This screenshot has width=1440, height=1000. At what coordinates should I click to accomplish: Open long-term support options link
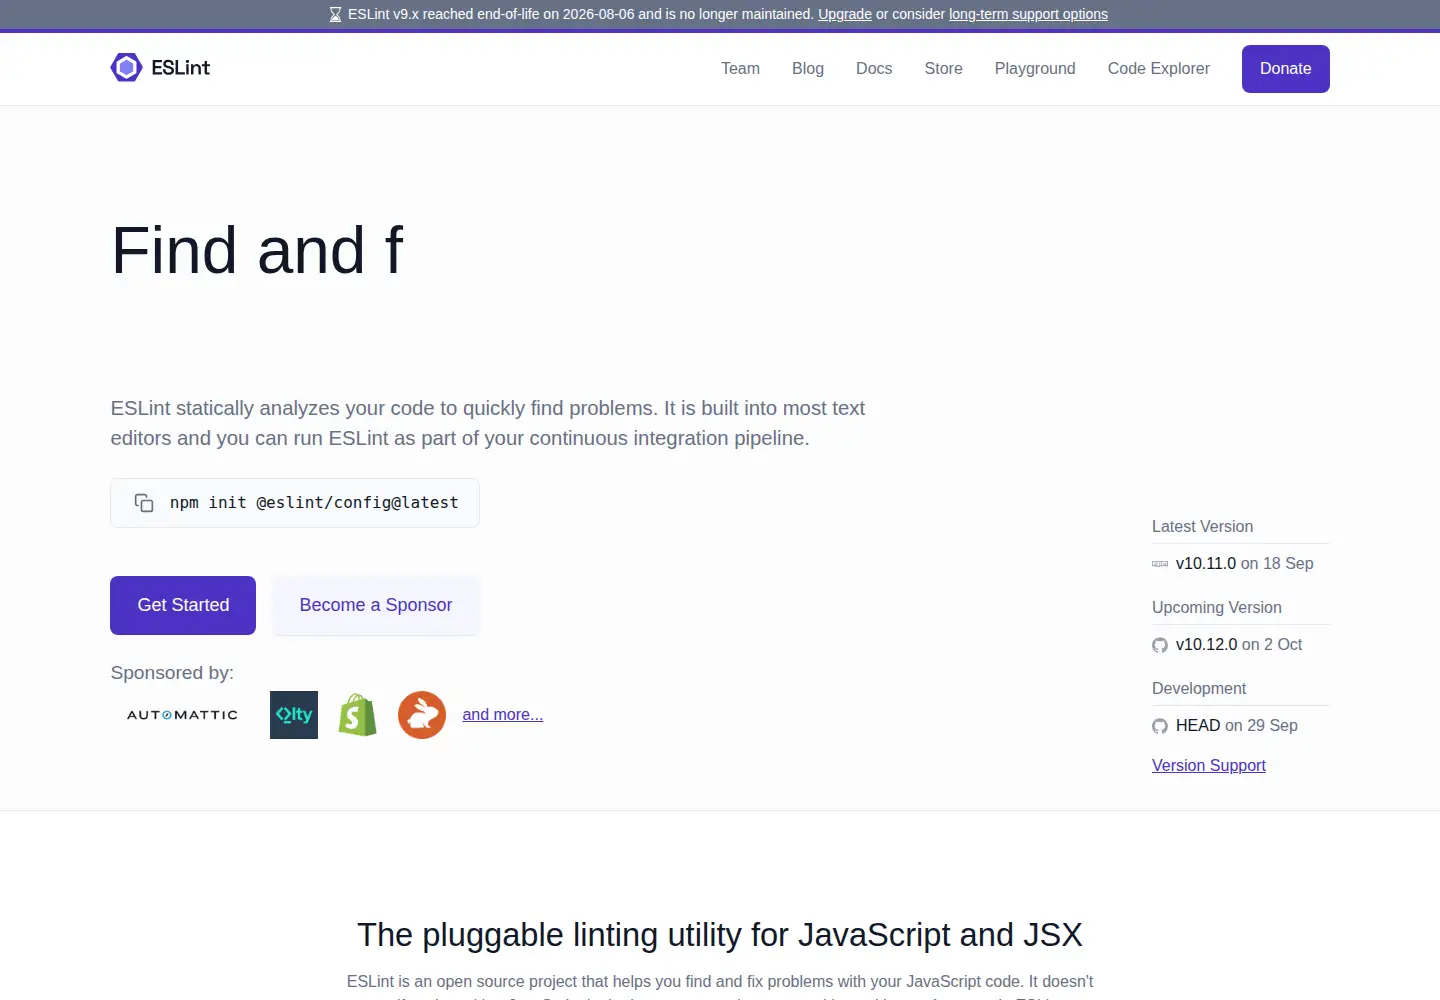coord(1028,14)
